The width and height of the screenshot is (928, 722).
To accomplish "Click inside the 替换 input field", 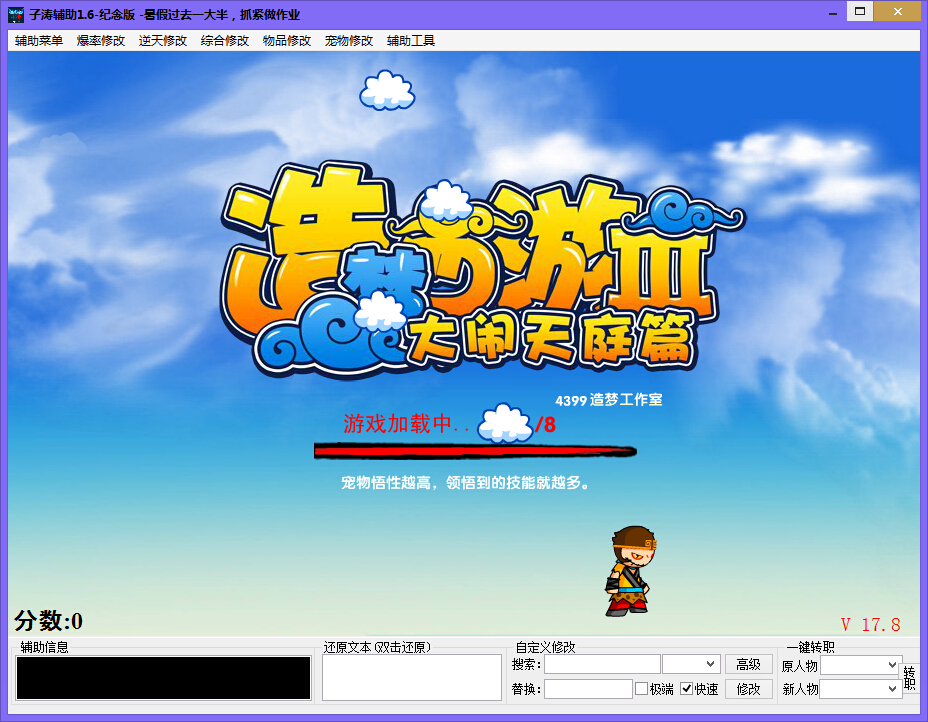I will click(588, 687).
